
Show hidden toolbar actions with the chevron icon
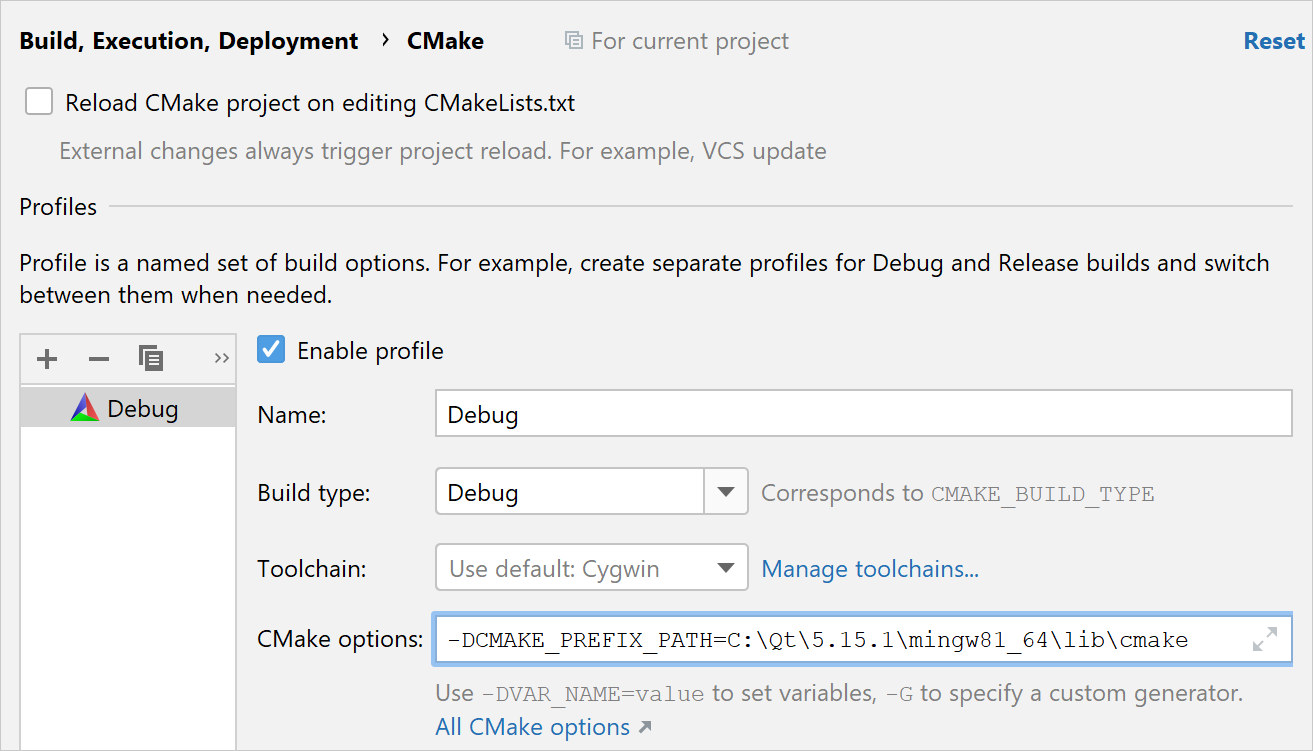pyautogui.click(x=221, y=358)
